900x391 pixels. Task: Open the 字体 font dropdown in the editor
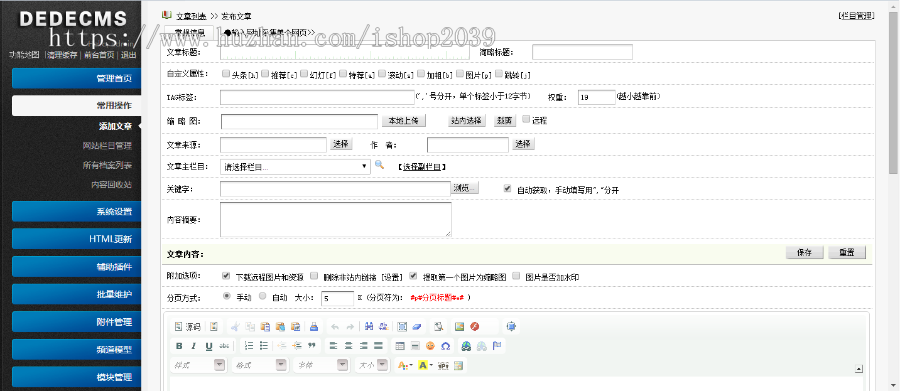tap(321, 365)
